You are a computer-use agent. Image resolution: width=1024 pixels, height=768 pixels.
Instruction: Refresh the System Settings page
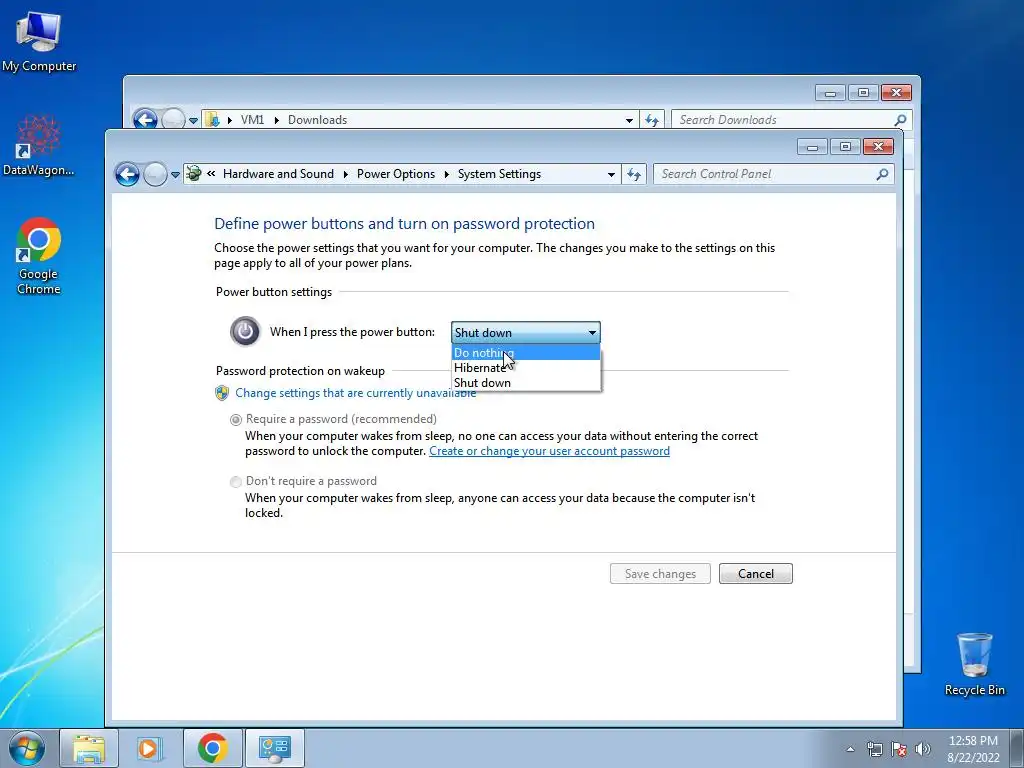pos(633,174)
